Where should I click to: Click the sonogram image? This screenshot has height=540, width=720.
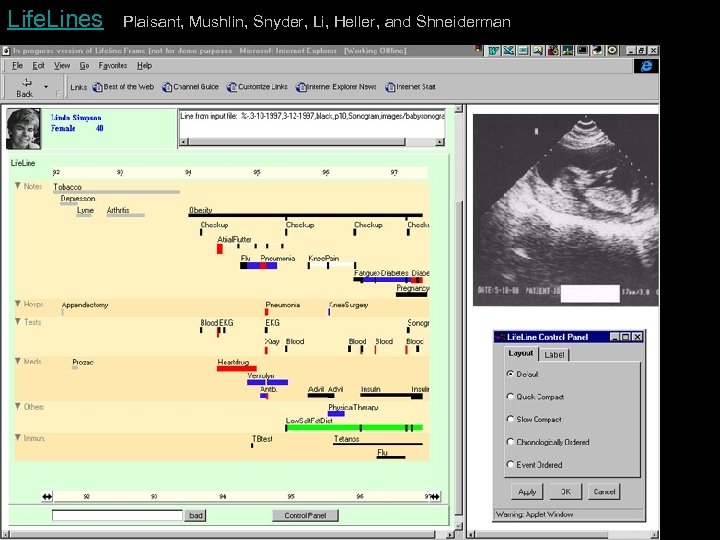point(566,210)
